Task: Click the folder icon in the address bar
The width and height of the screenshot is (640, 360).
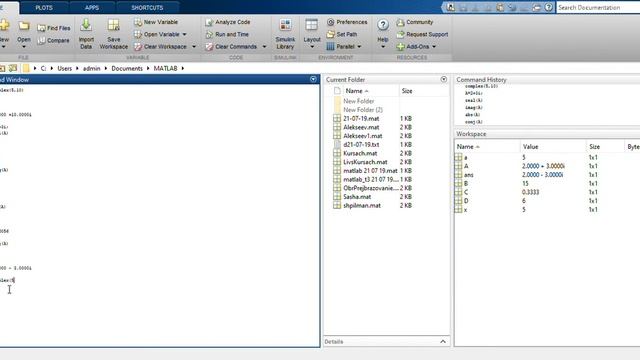Action: pos(26,68)
